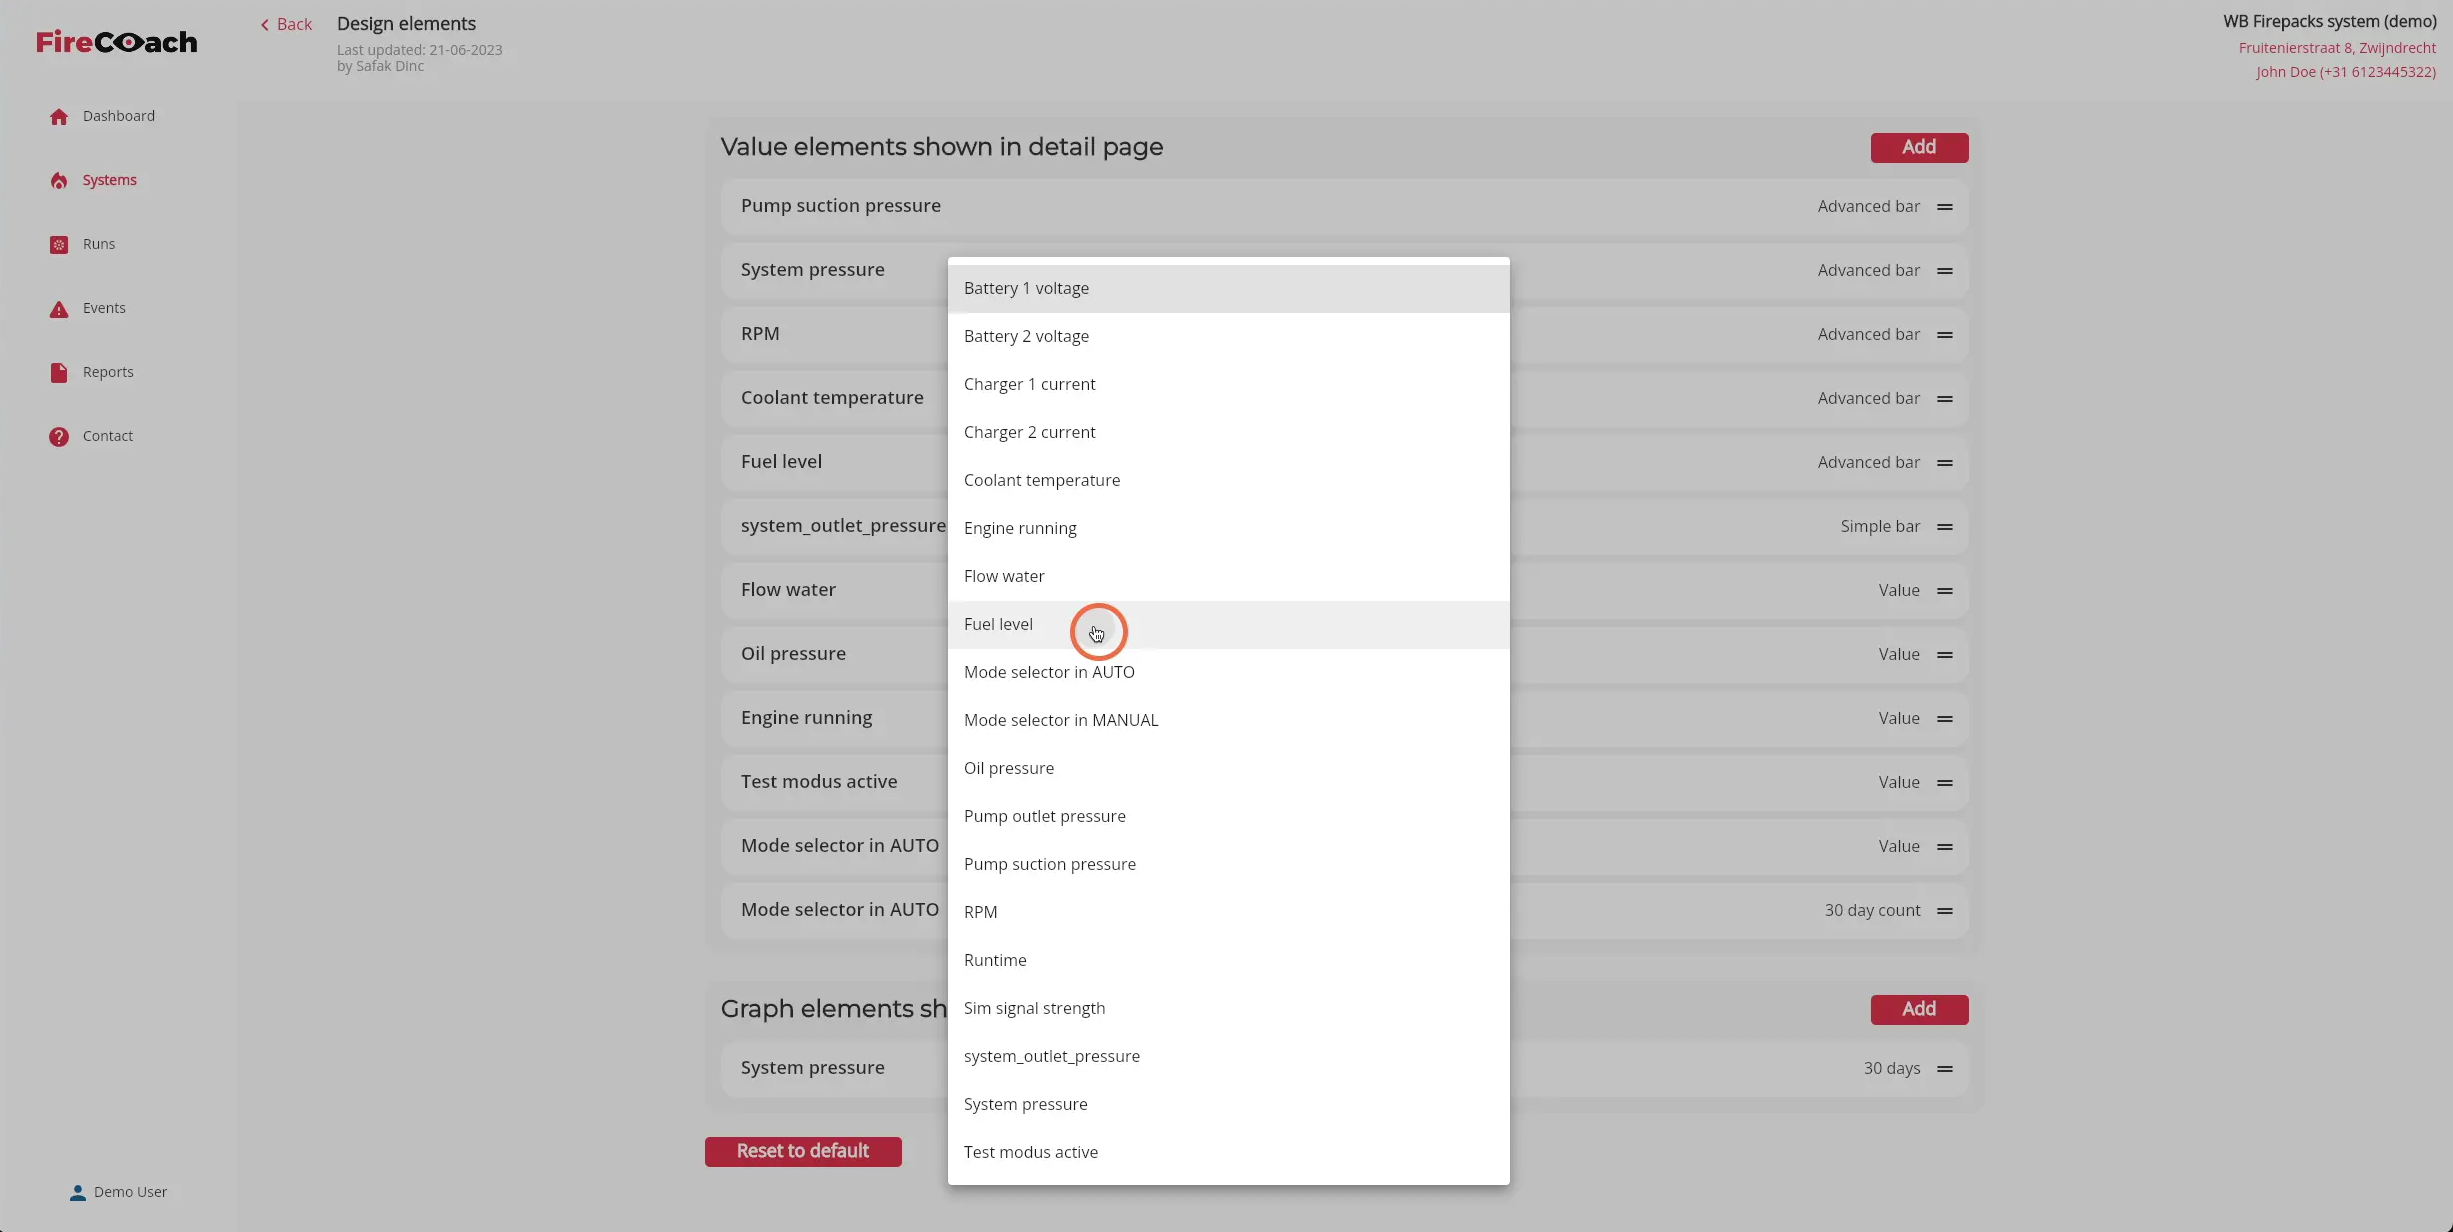Select Mode selector in MANUAL option
The height and width of the screenshot is (1232, 2453).
click(1228, 720)
